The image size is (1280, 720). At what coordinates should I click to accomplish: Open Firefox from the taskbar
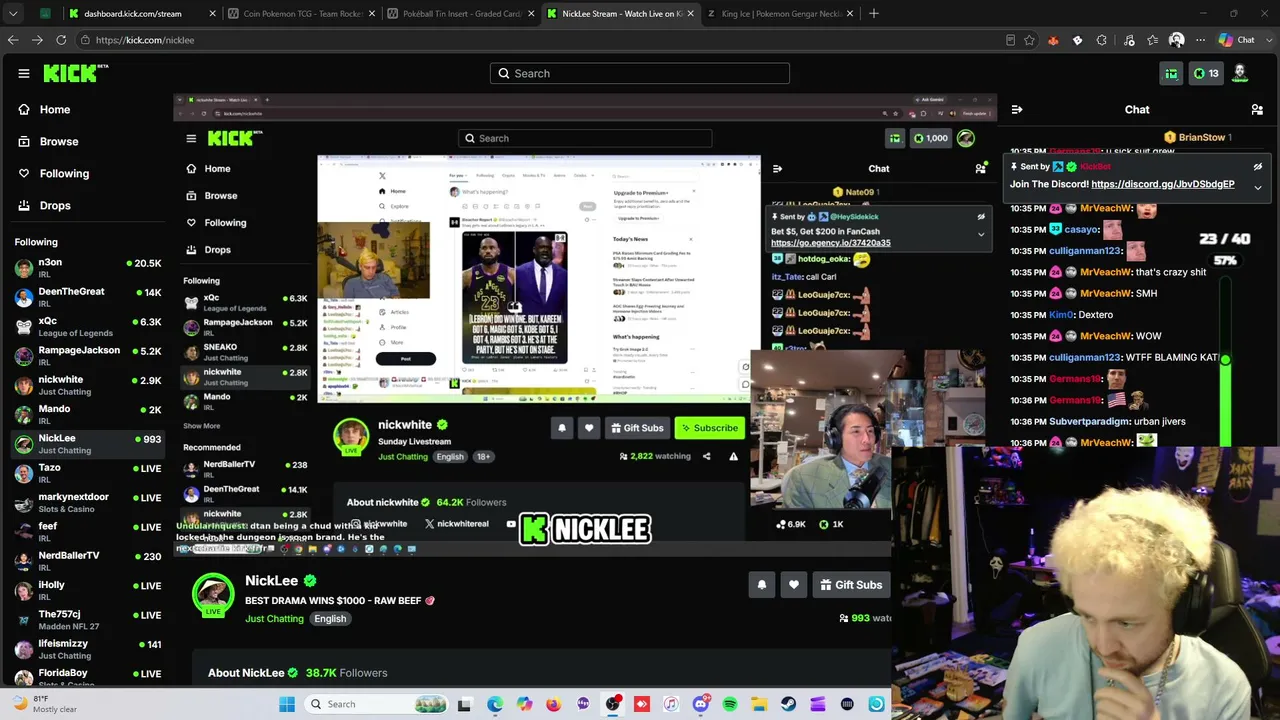[554, 704]
